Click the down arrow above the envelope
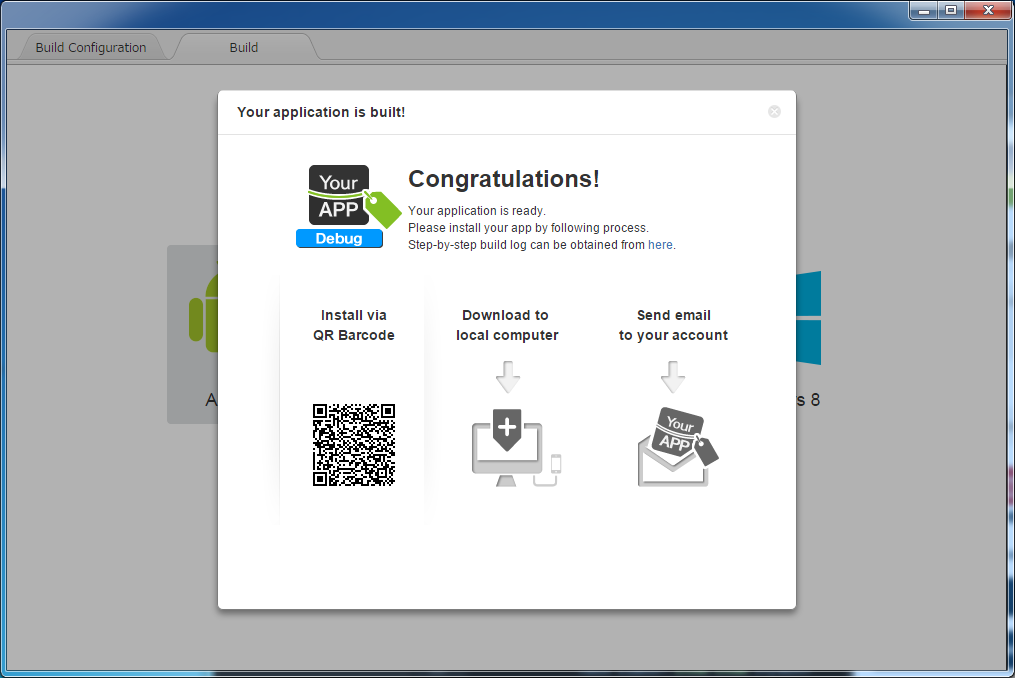 click(x=673, y=378)
